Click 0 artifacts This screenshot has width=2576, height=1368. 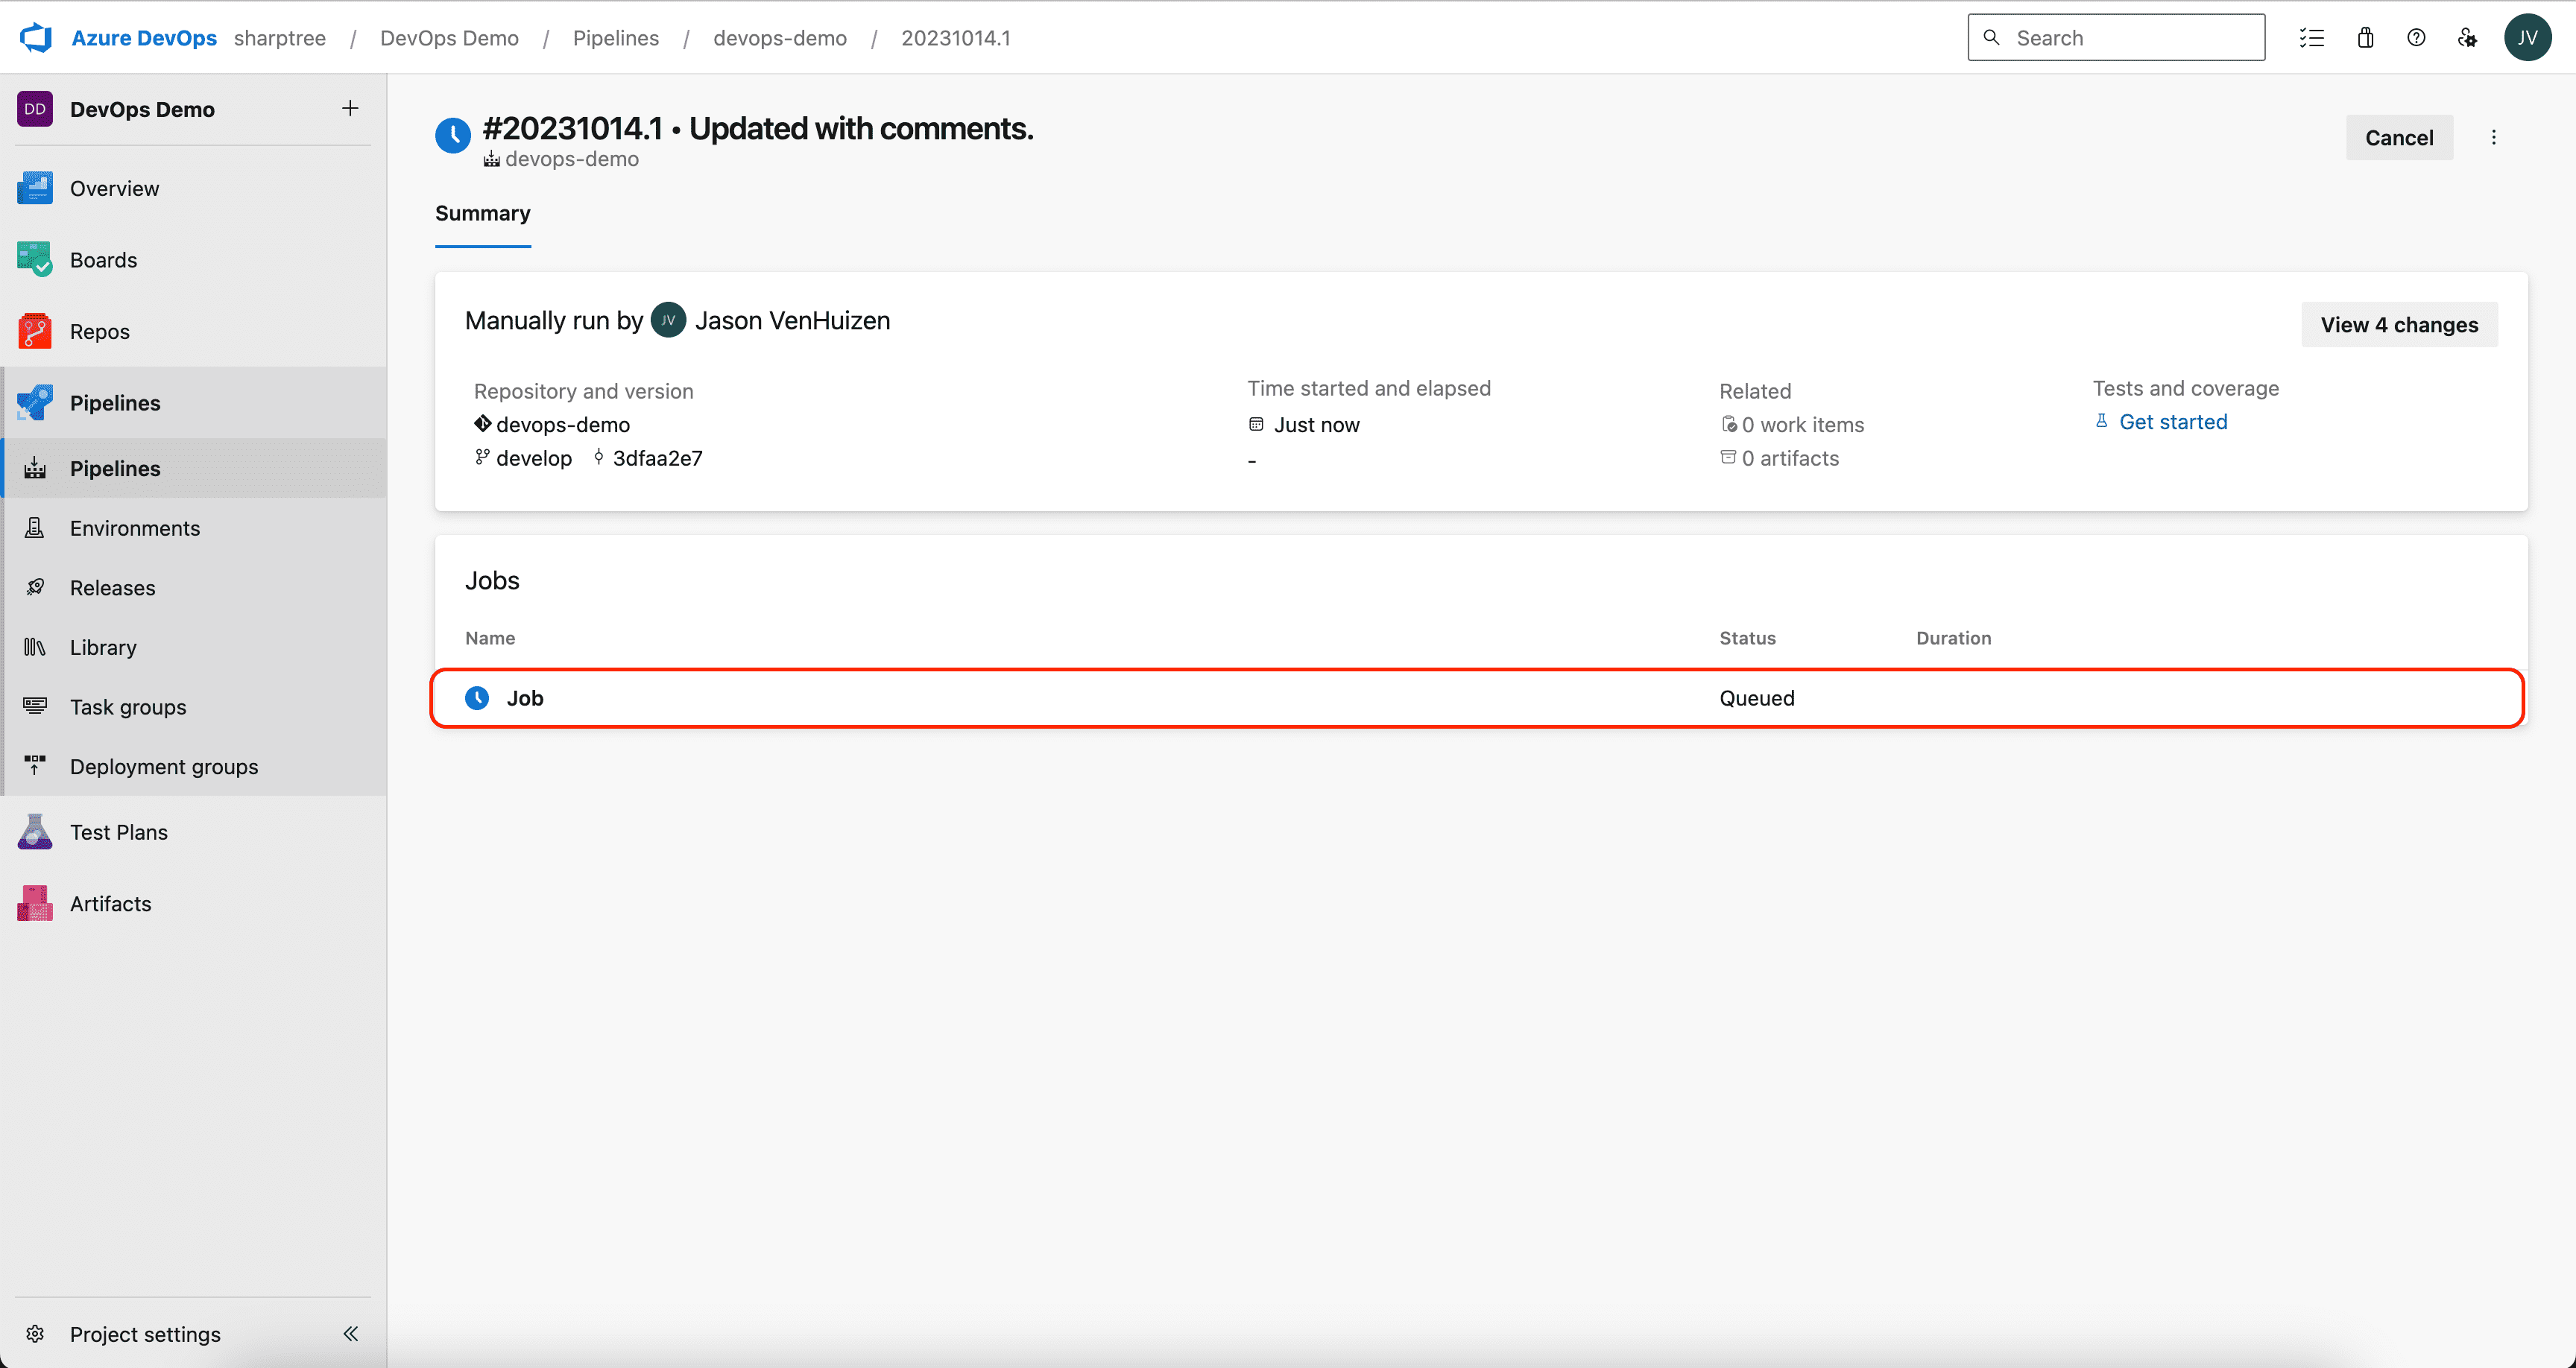pos(1790,458)
